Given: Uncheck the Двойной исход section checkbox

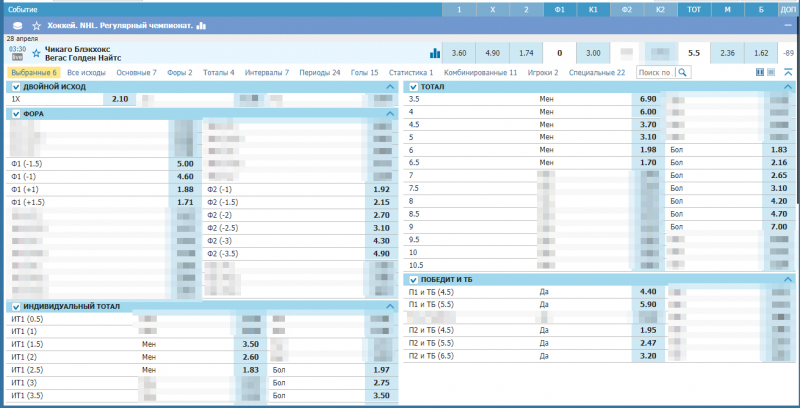Looking at the screenshot, I should (x=15, y=88).
